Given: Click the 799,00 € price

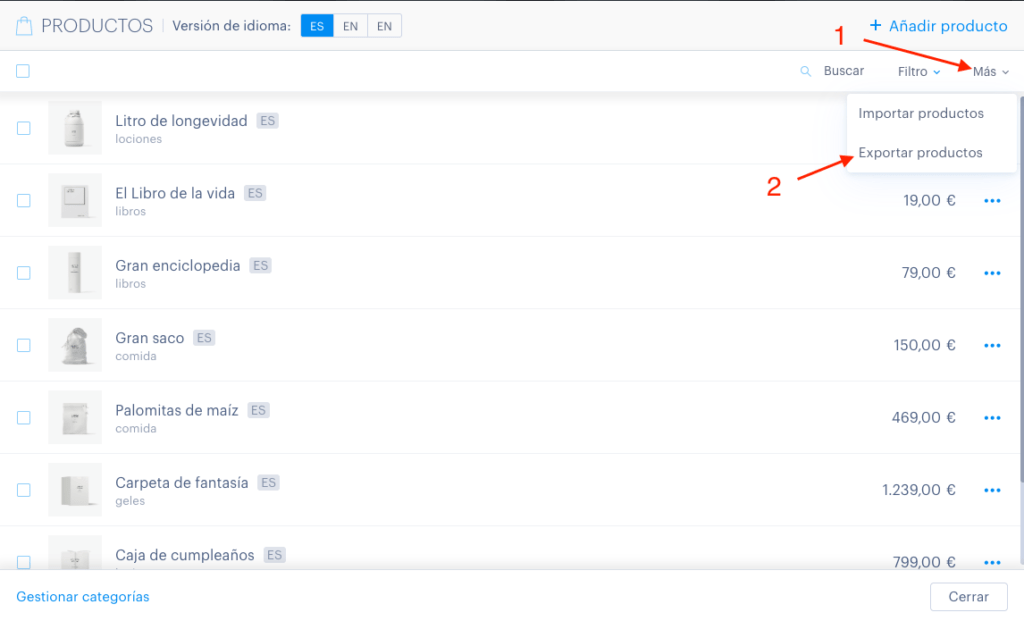Looking at the screenshot, I should tap(924, 562).
